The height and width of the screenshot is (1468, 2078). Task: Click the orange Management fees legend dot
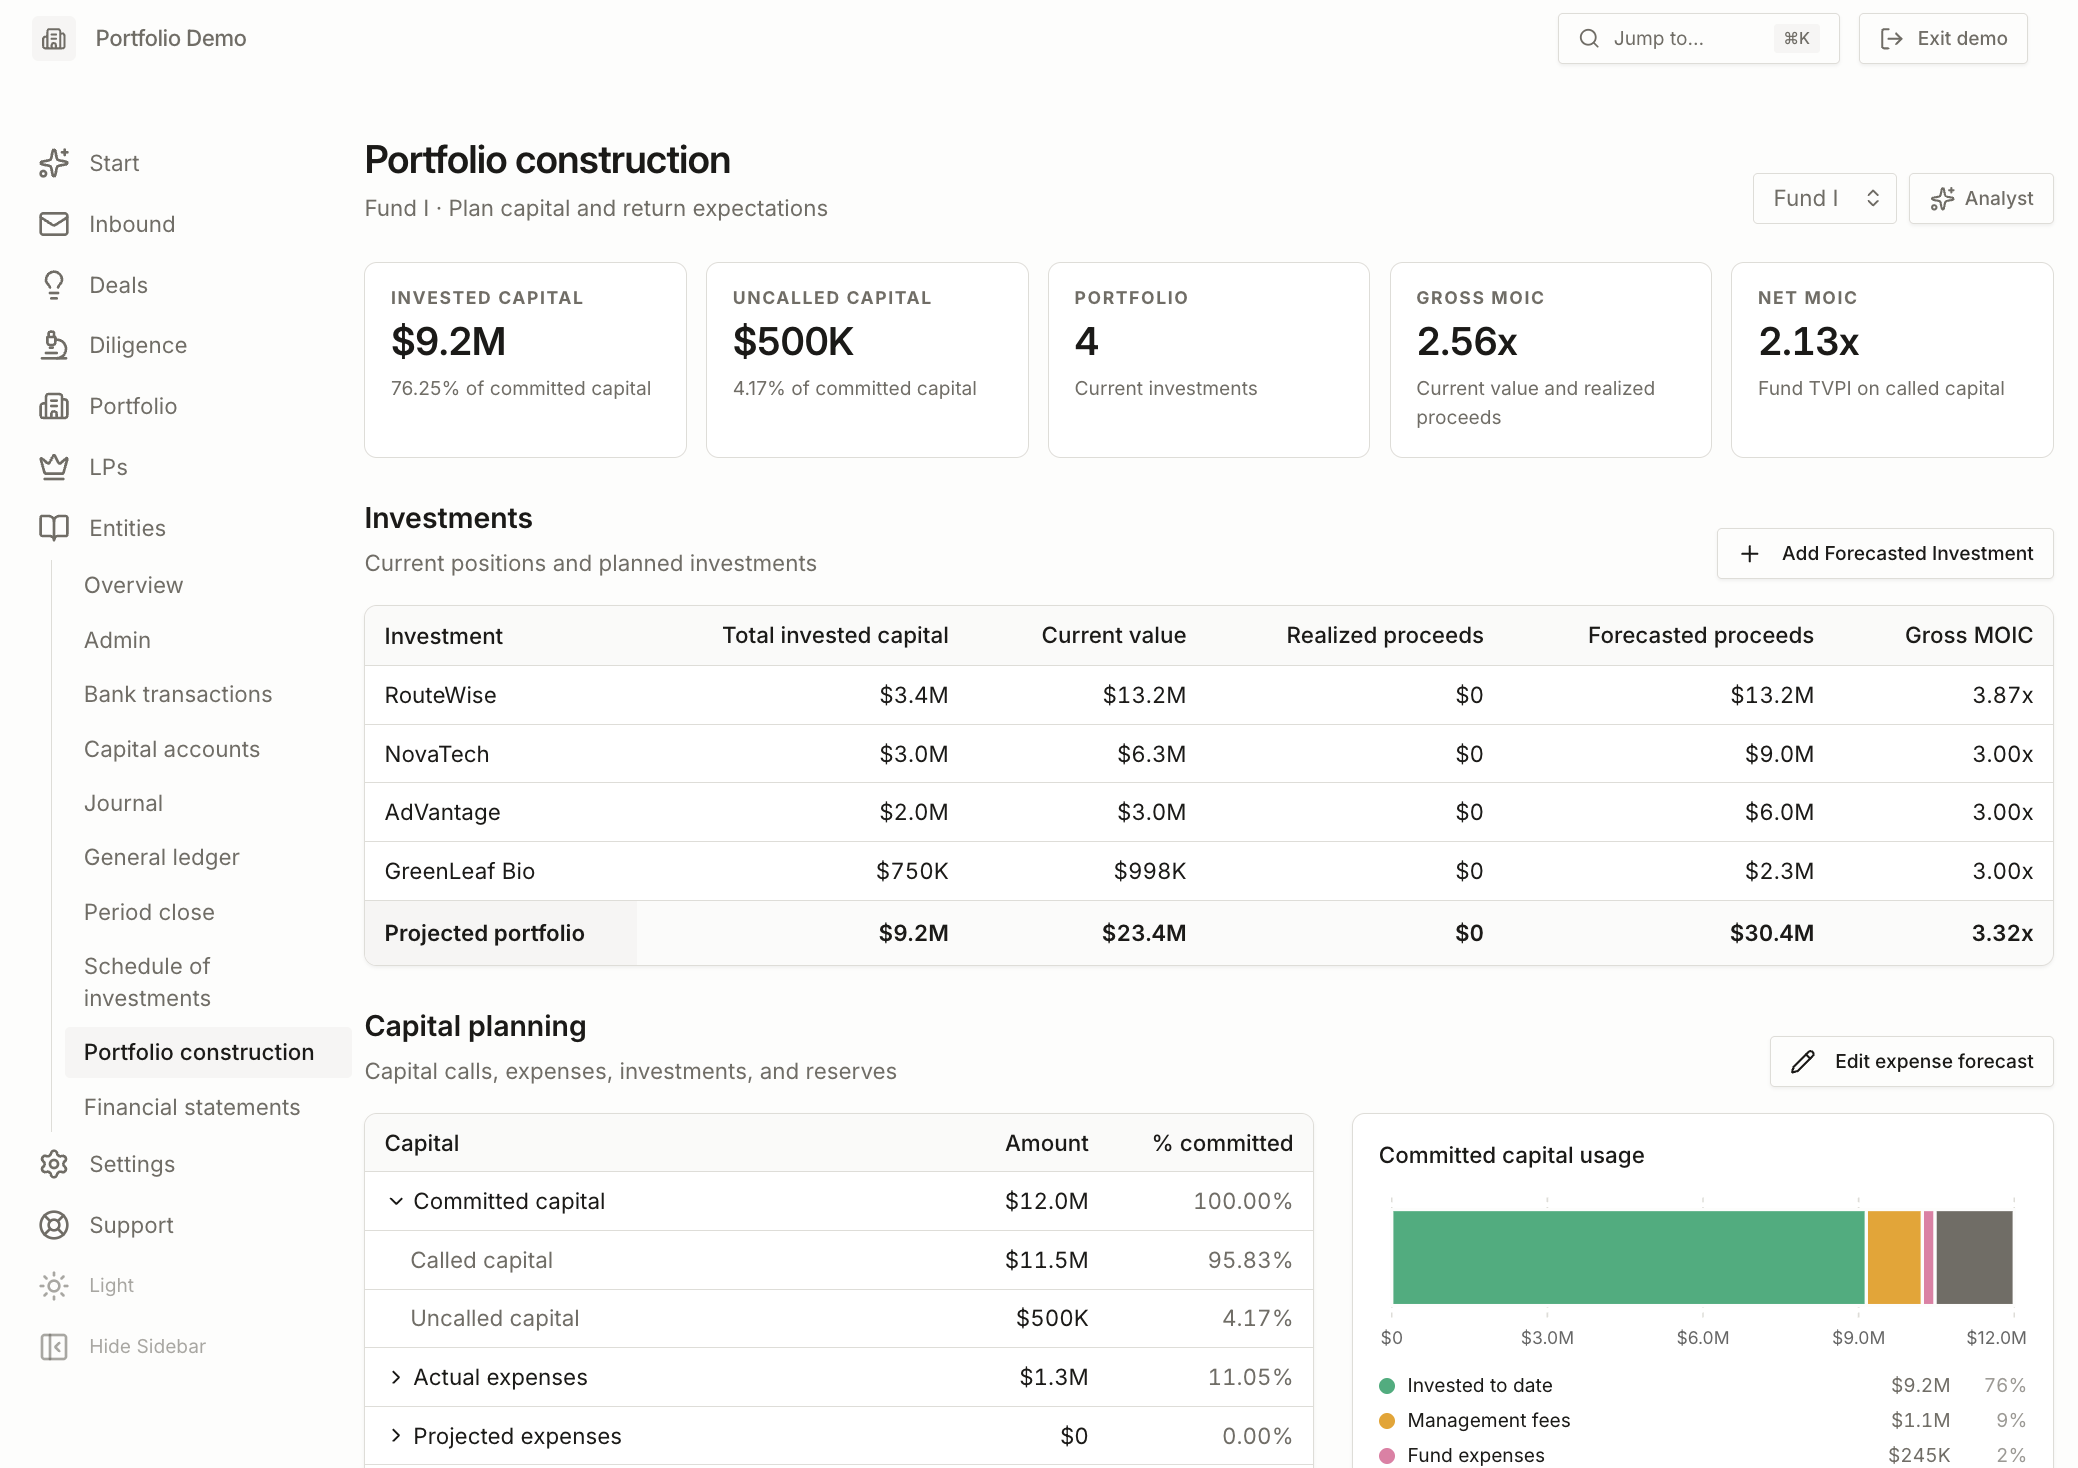pos(1387,1421)
